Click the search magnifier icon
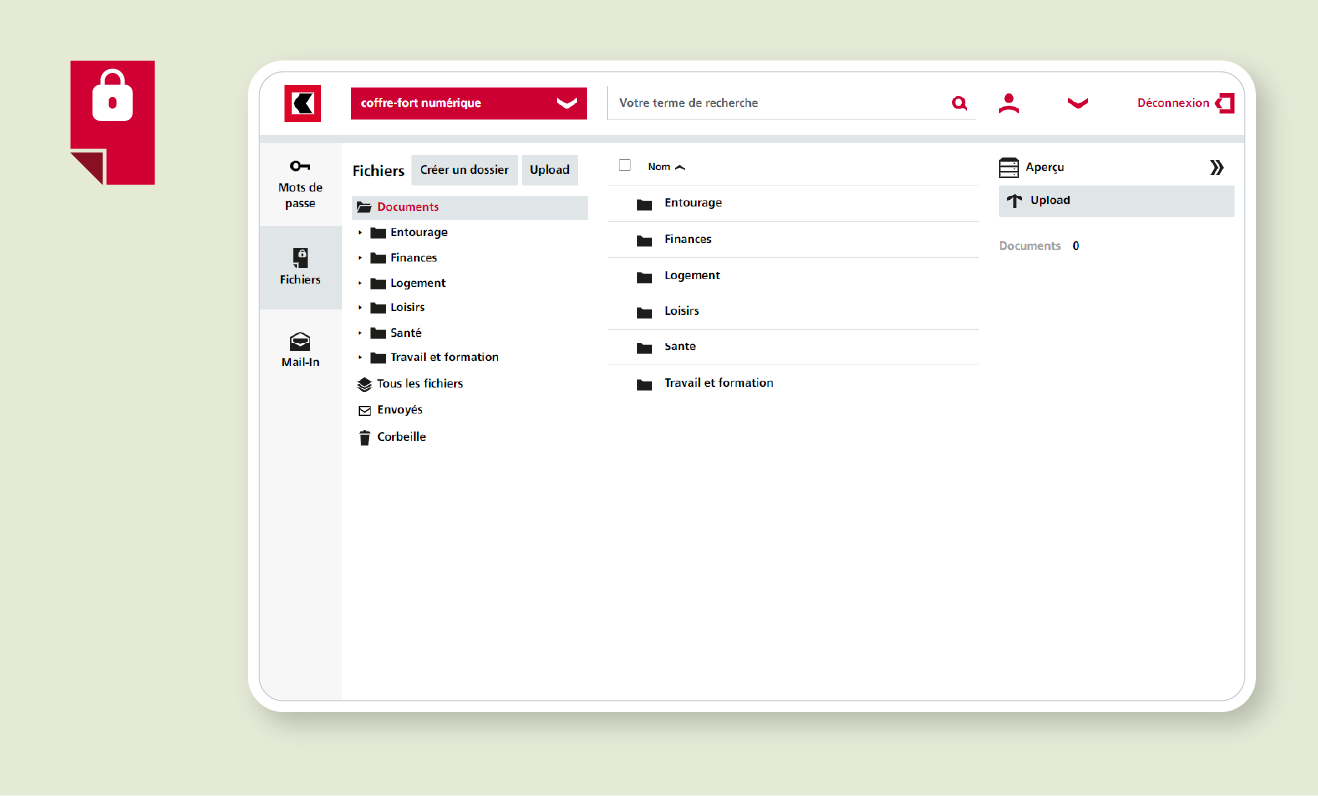This screenshot has height=796, width=1318. tap(959, 103)
